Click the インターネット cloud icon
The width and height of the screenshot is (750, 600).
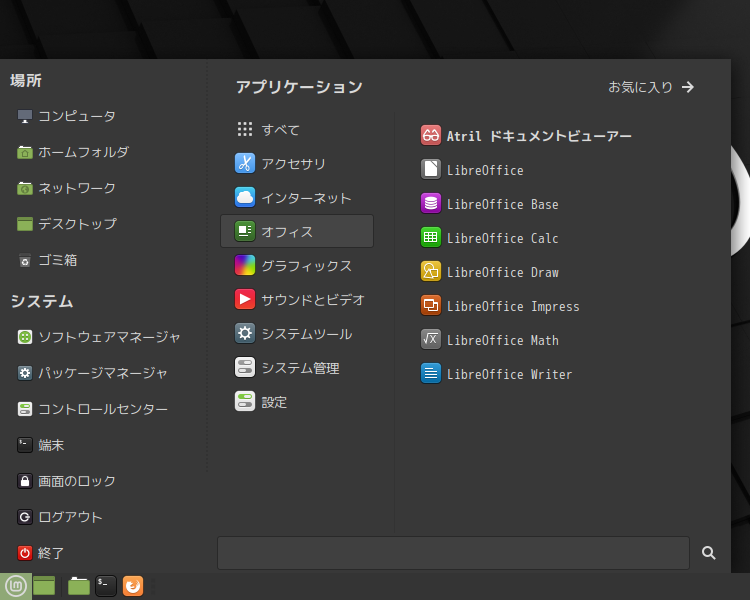tap(245, 197)
